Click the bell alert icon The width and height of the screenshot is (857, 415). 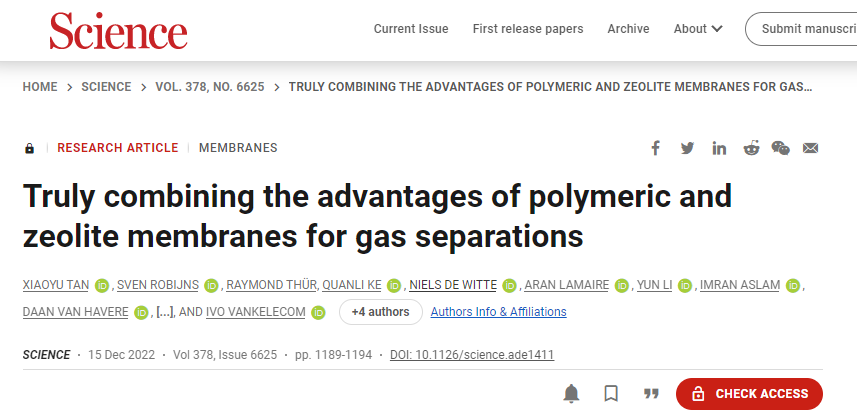pyautogui.click(x=571, y=394)
